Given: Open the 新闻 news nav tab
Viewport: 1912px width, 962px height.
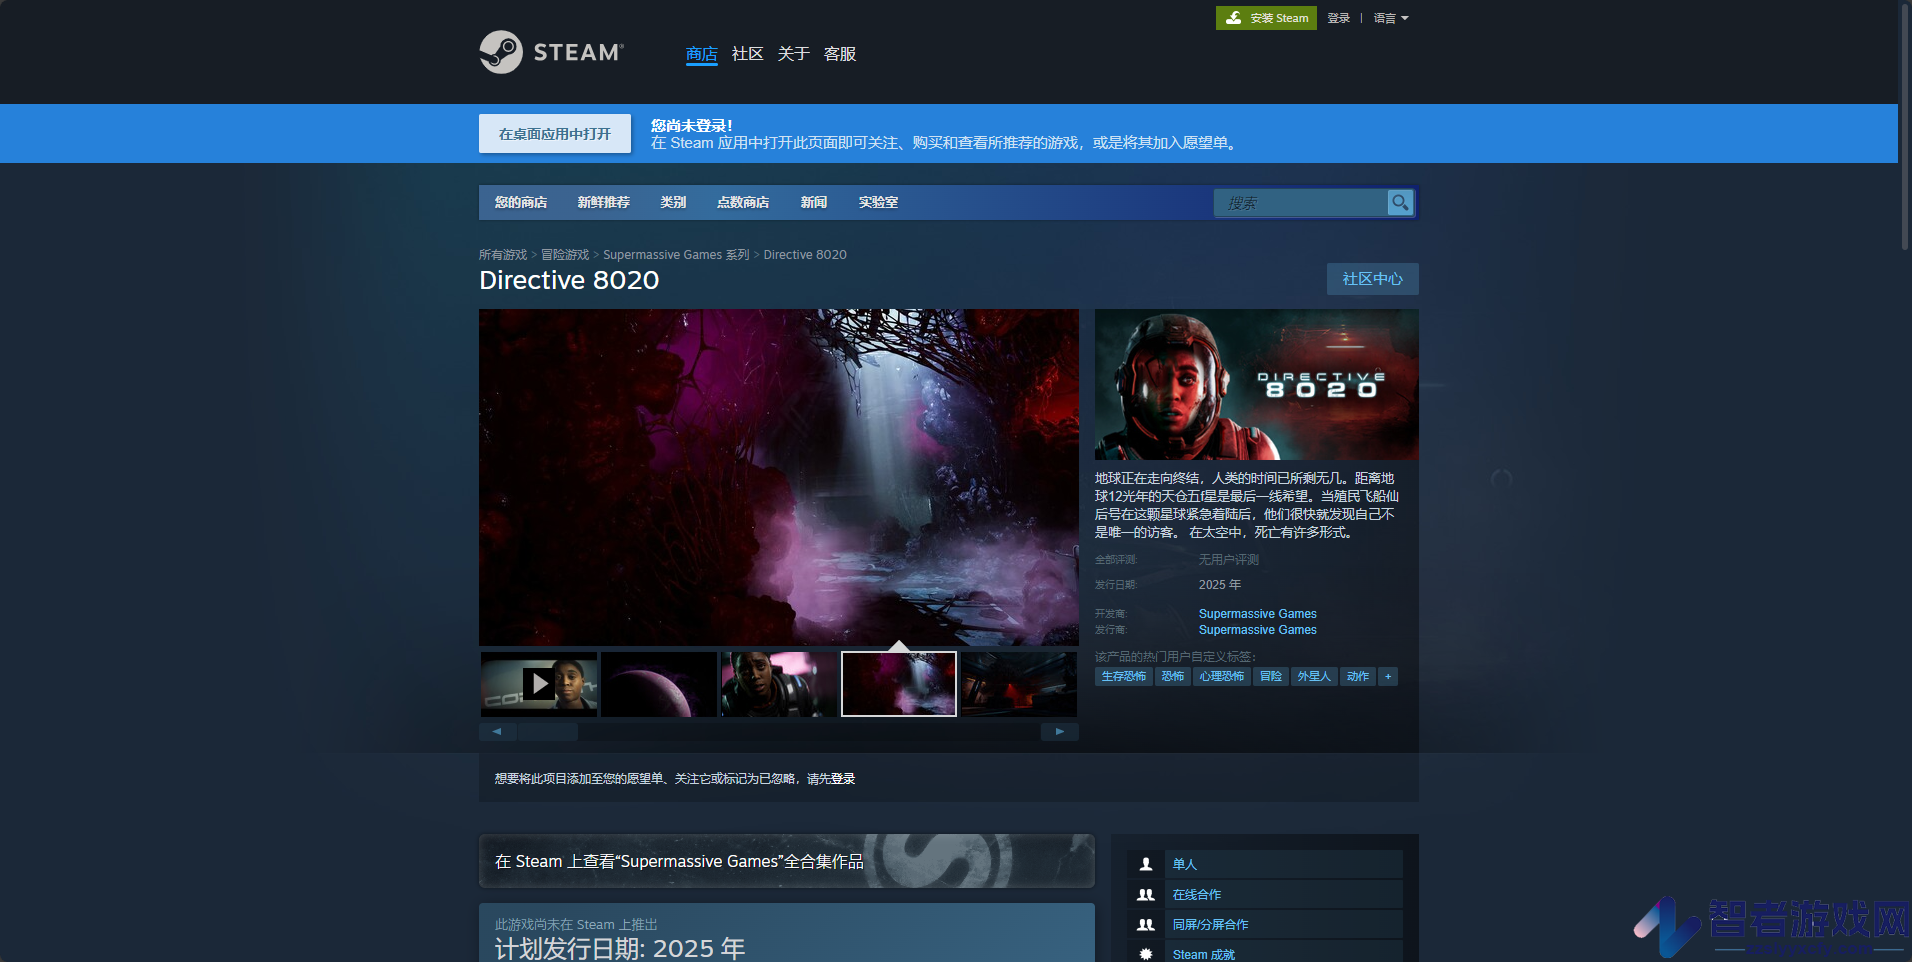Looking at the screenshot, I should (814, 202).
